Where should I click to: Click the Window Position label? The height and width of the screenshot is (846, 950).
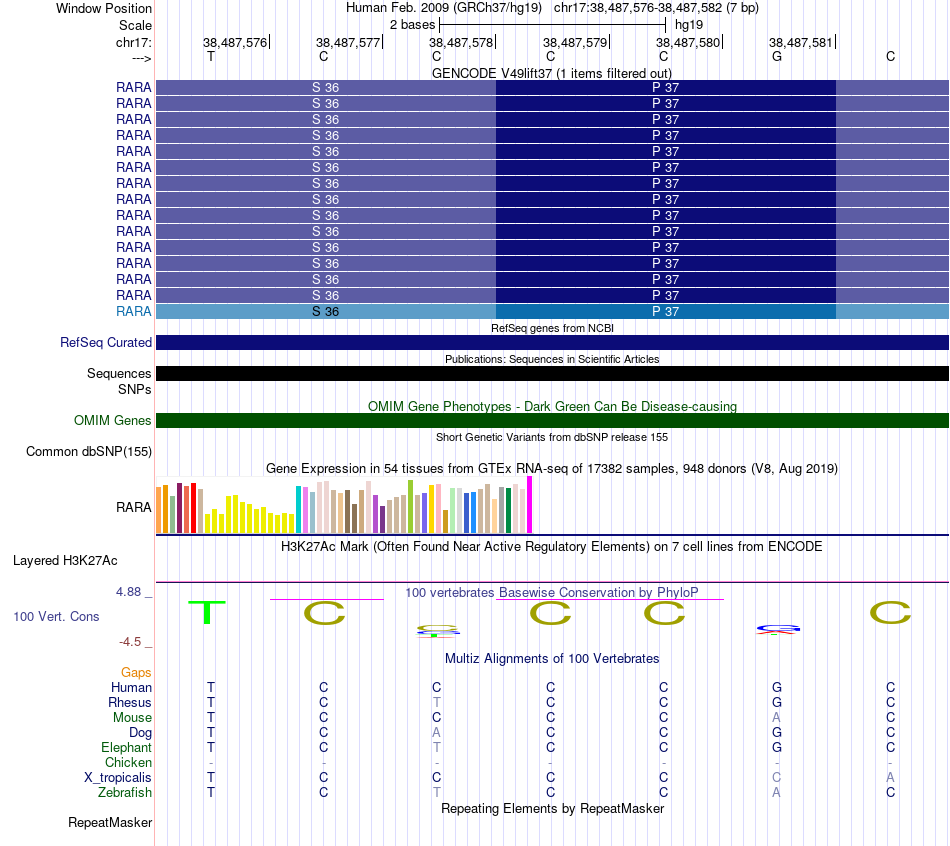click(104, 8)
